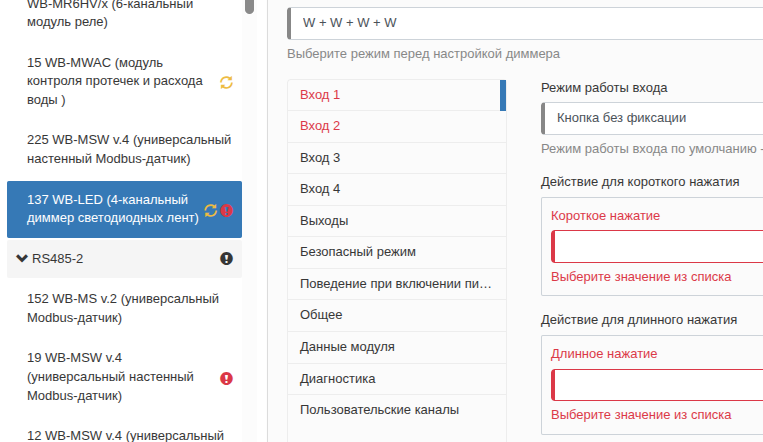
Task: Click red error icon on 137 WB-LED
Action: coord(227,210)
